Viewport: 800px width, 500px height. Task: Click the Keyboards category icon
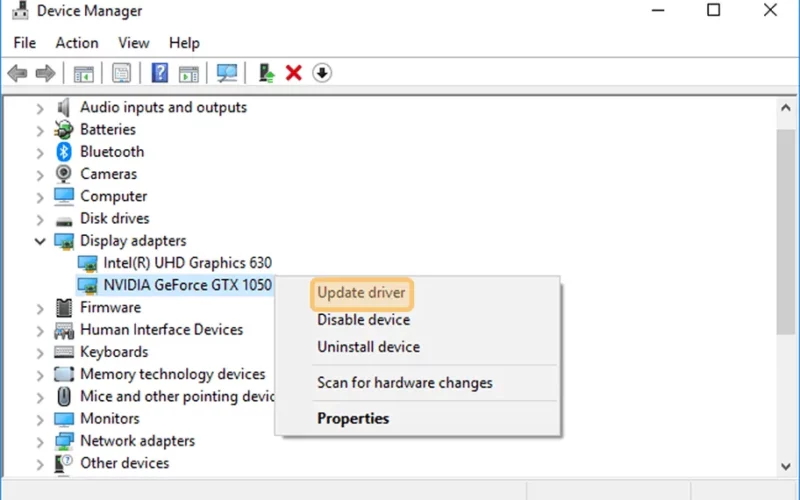tap(64, 352)
